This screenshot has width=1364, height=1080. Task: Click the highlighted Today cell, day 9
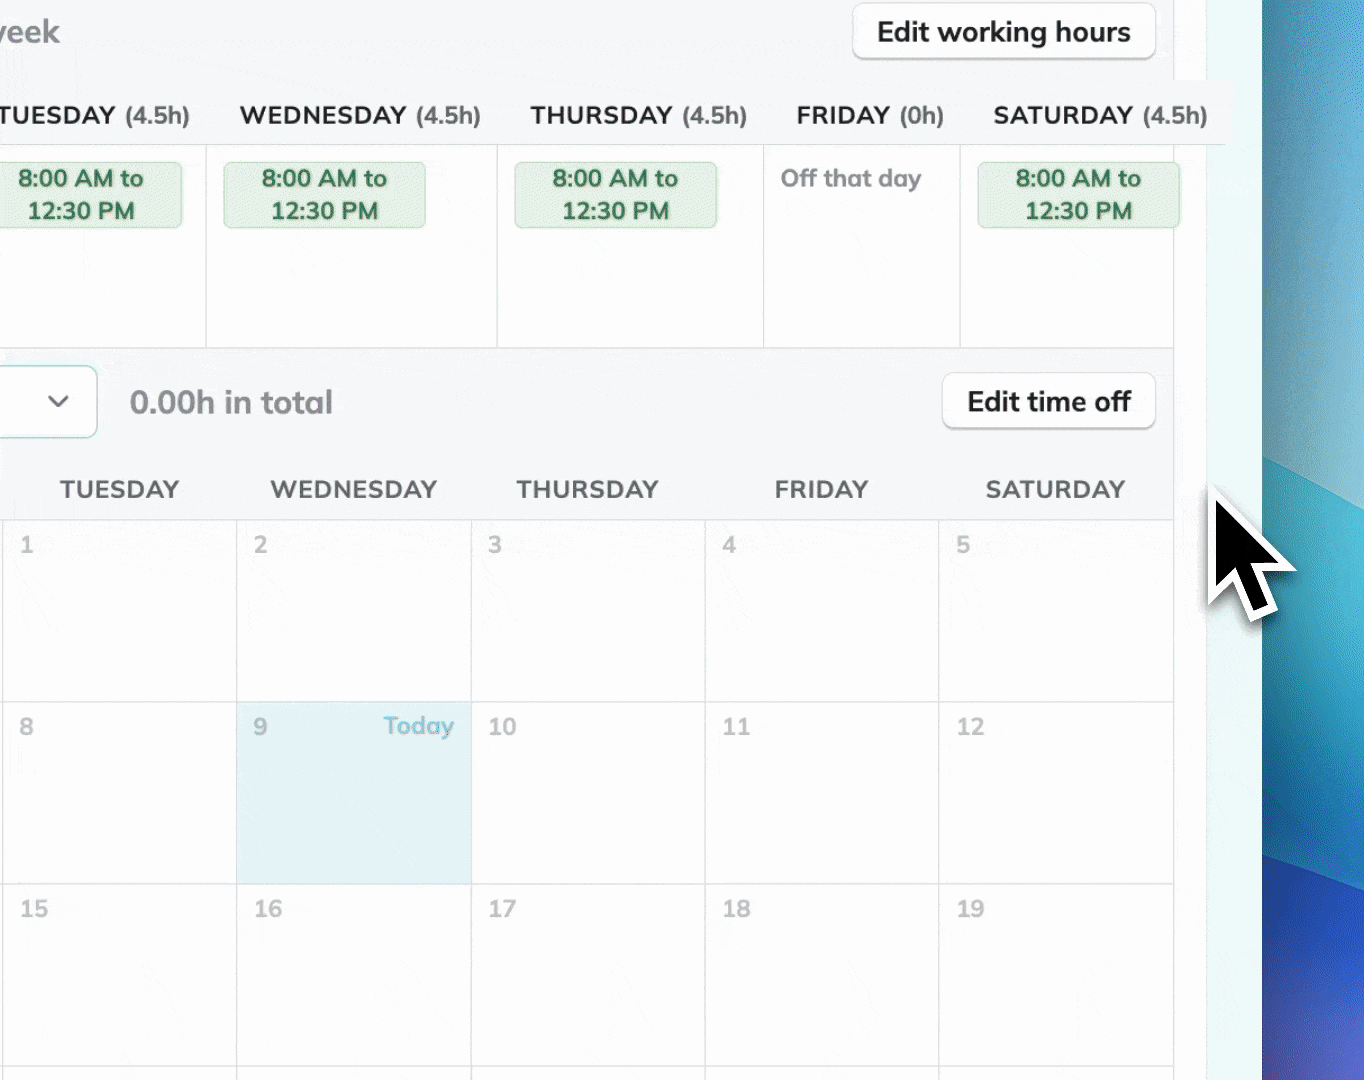click(x=353, y=792)
